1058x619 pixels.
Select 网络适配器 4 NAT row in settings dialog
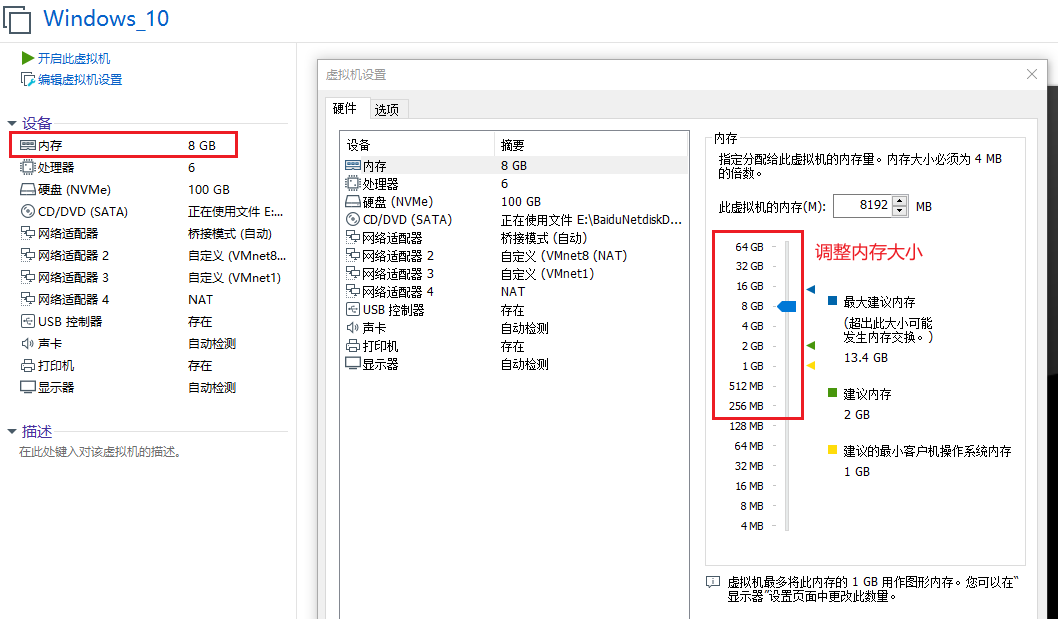(x=514, y=292)
